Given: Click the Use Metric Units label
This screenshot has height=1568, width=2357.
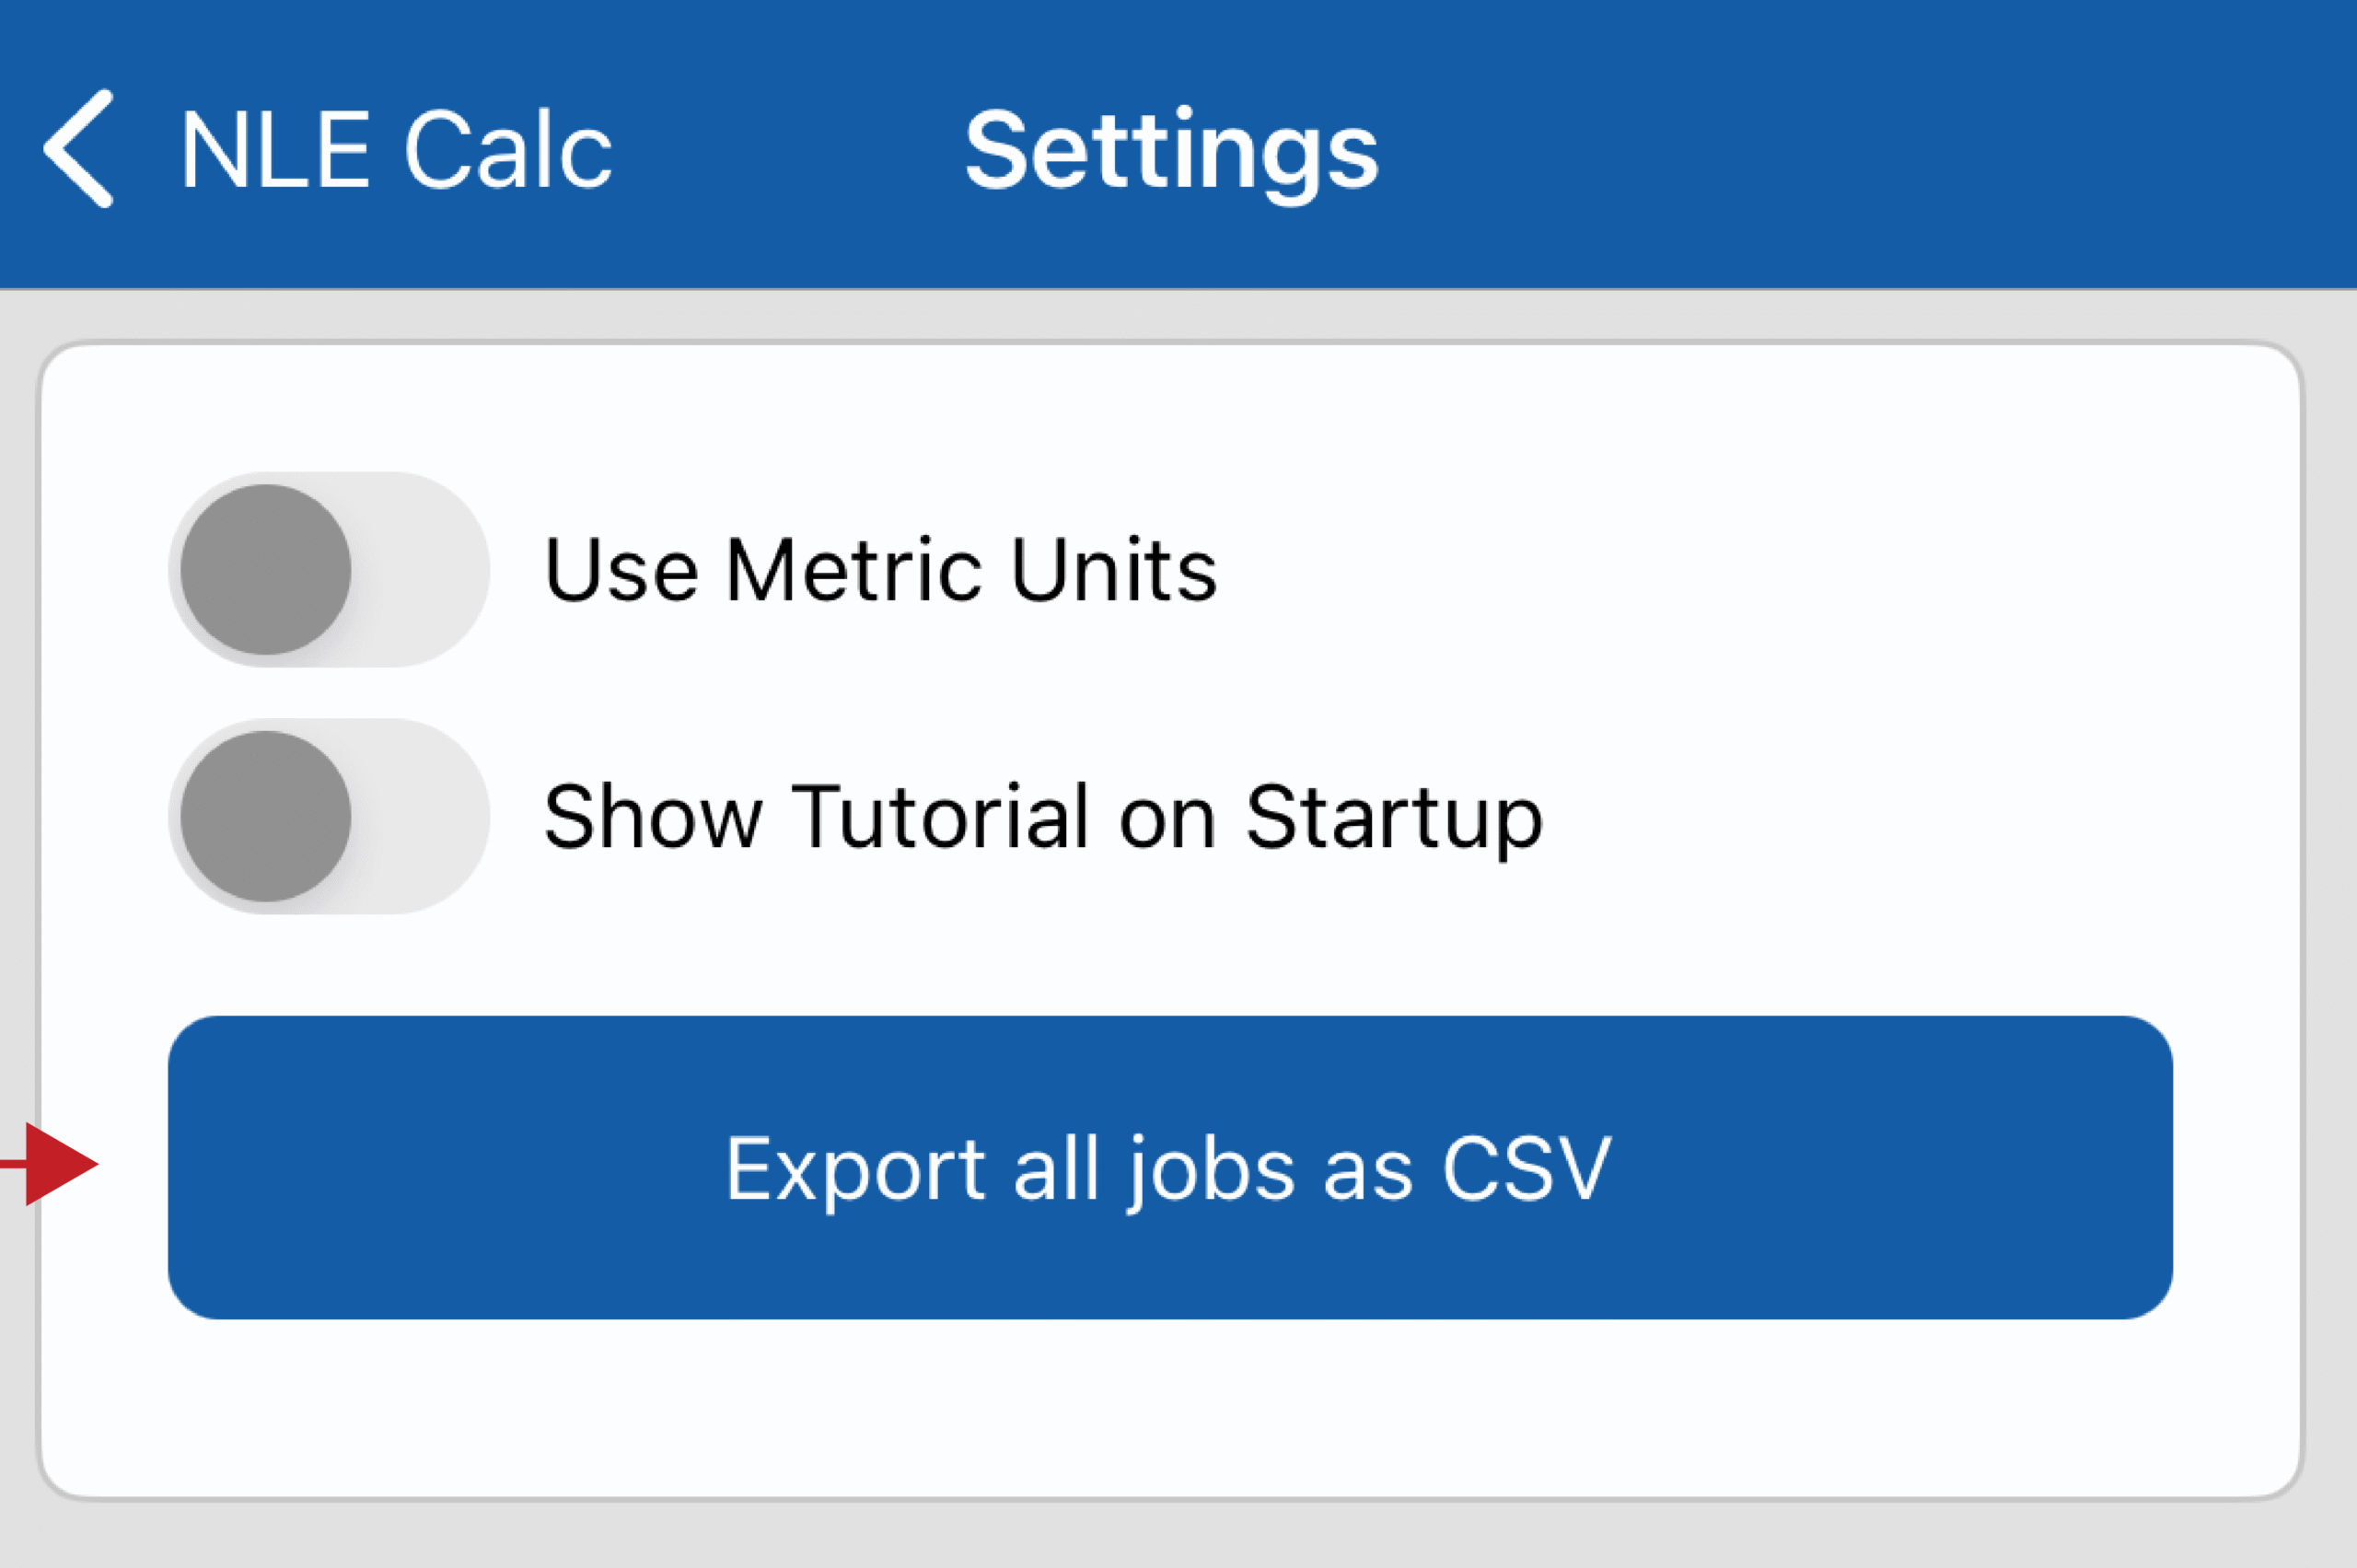Looking at the screenshot, I should tap(881, 570).
